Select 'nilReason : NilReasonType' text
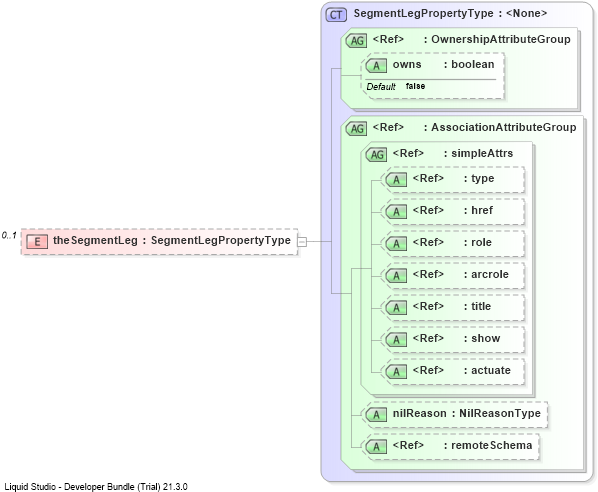This screenshot has width=598, height=492. [x=467, y=414]
